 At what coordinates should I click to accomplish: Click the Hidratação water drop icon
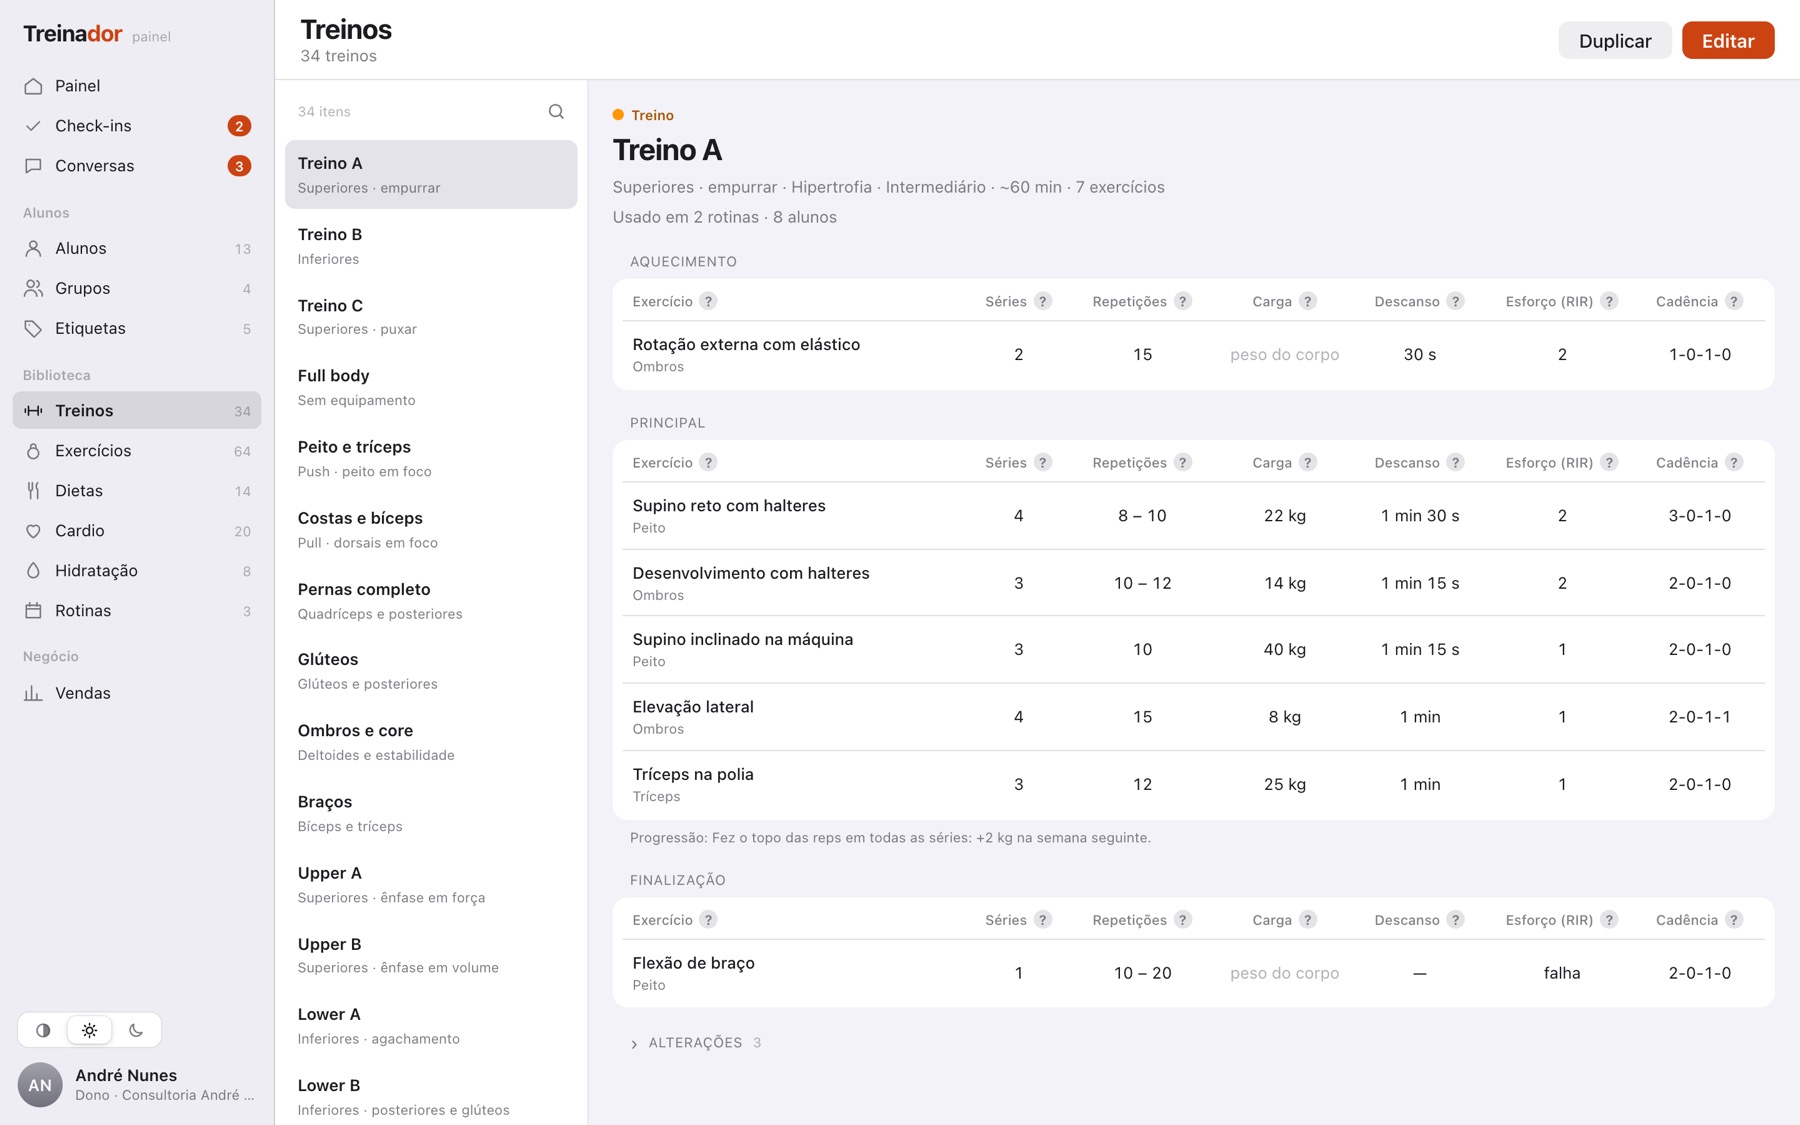33,571
